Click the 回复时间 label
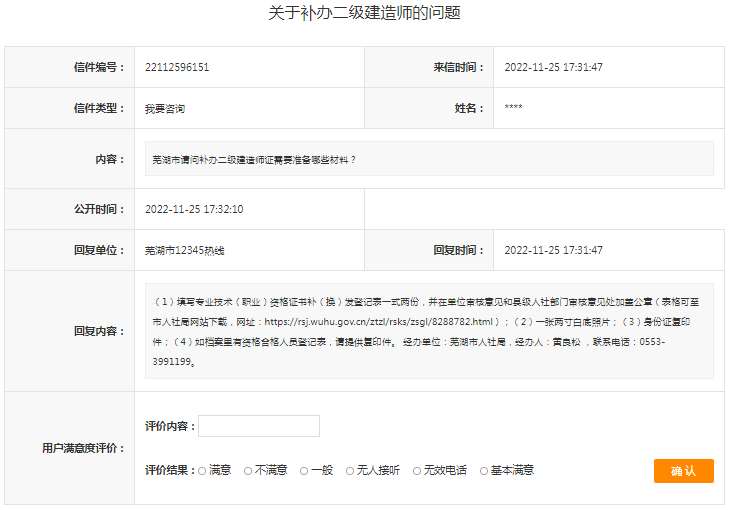The image size is (729, 510). (459, 250)
